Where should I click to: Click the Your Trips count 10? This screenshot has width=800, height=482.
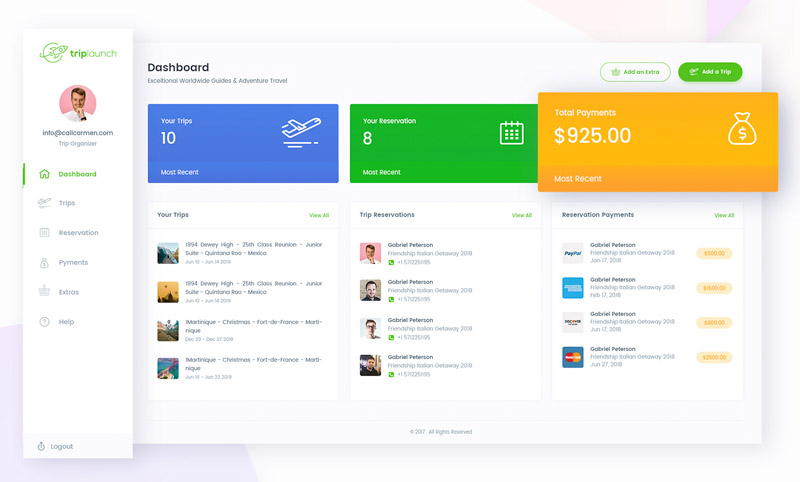tap(168, 138)
